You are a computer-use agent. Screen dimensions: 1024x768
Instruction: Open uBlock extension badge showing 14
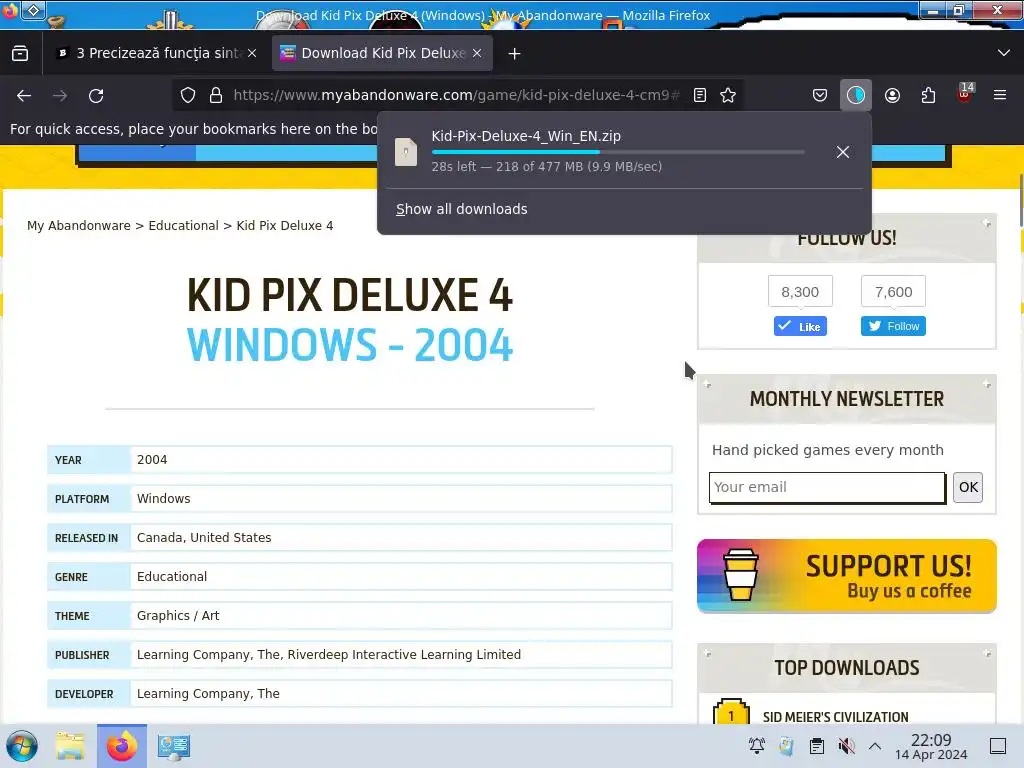tap(965, 93)
